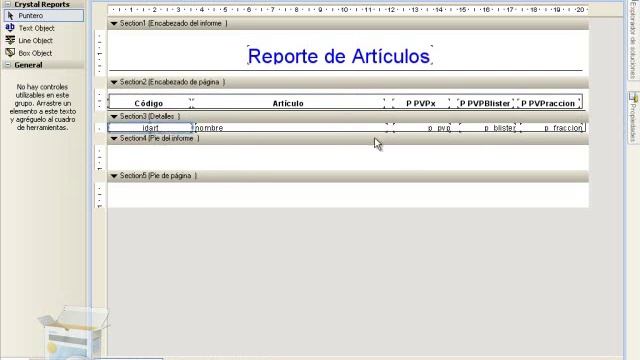Screen dimensions: 640x360
Task: Select the p_blister detail field
Action: (x=487, y=128)
